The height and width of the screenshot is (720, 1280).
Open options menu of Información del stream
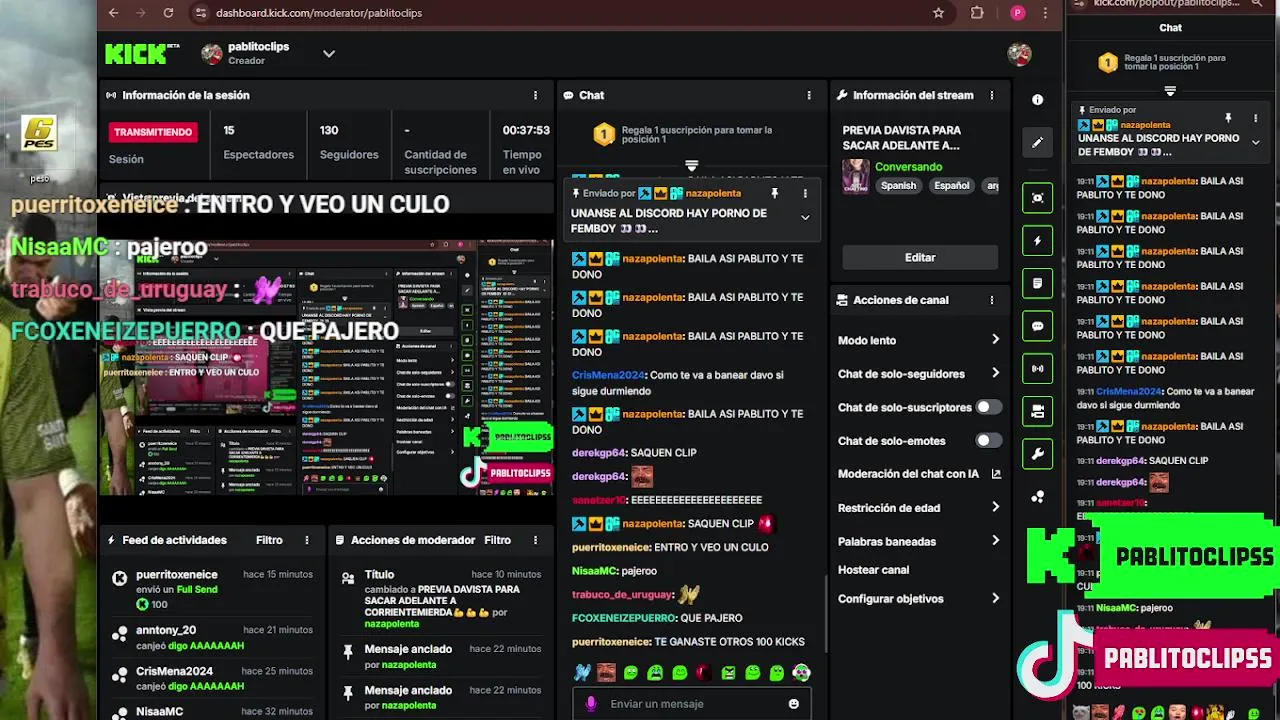pos(992,95)
